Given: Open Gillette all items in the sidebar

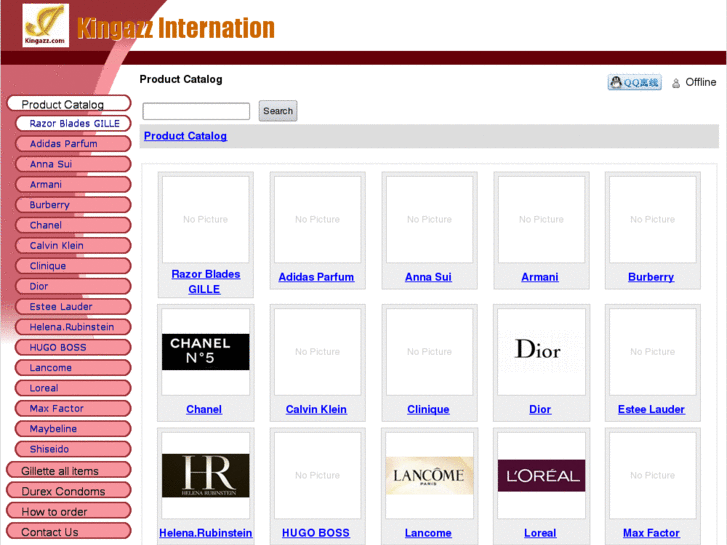Looking at the screenshot, I should click(x=69, y=470).
